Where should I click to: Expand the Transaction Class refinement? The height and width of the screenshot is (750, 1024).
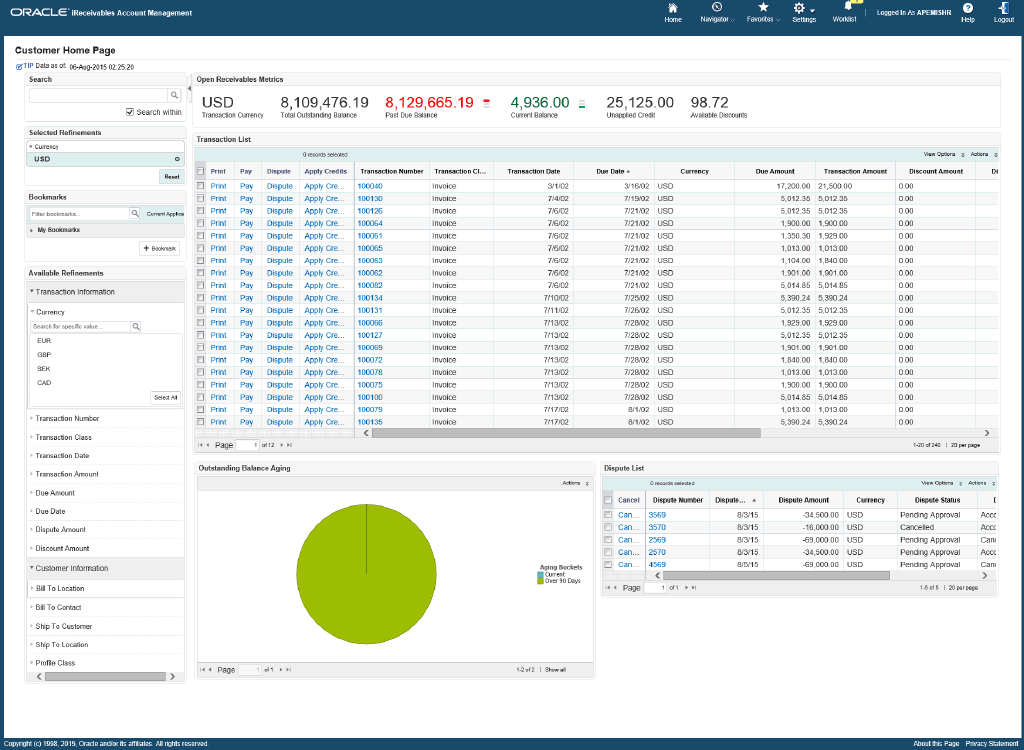pos(31,437)
